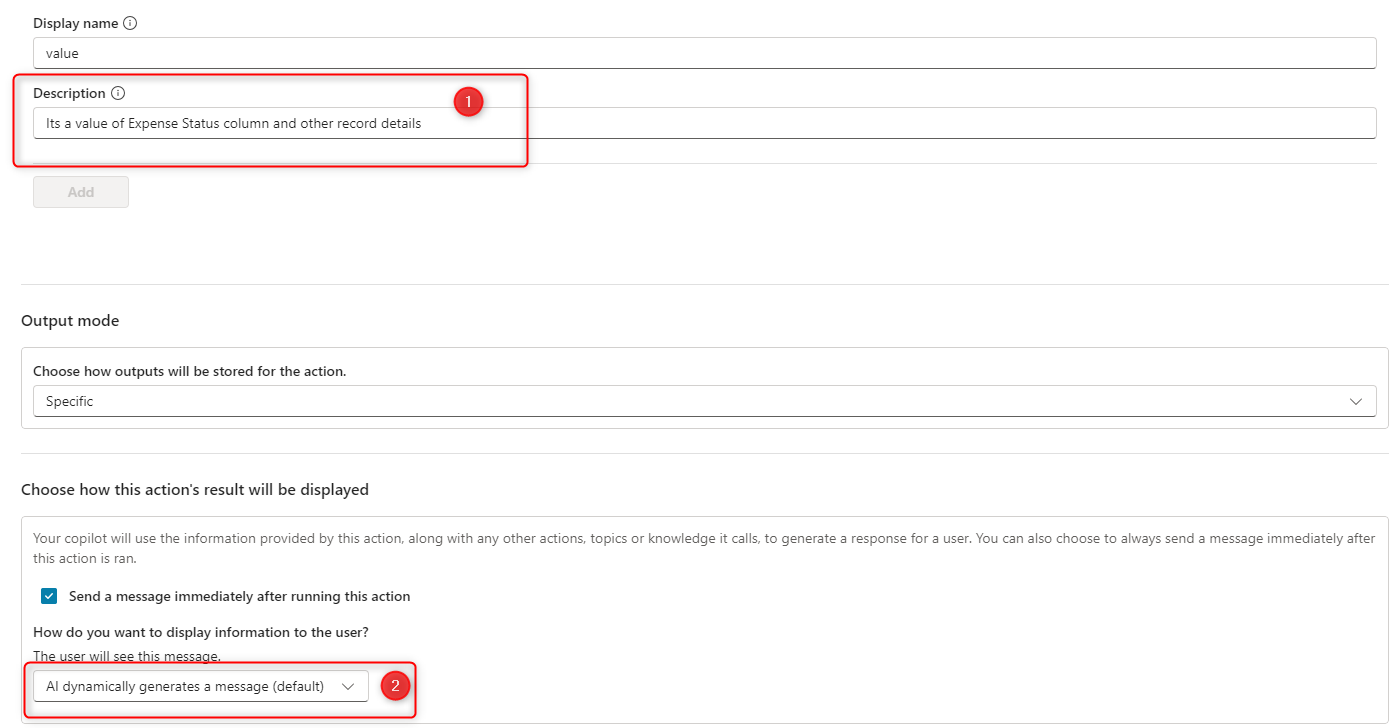
Task: Uncheck the send message immediately checkbox
Action: click(x=49, y=596)
